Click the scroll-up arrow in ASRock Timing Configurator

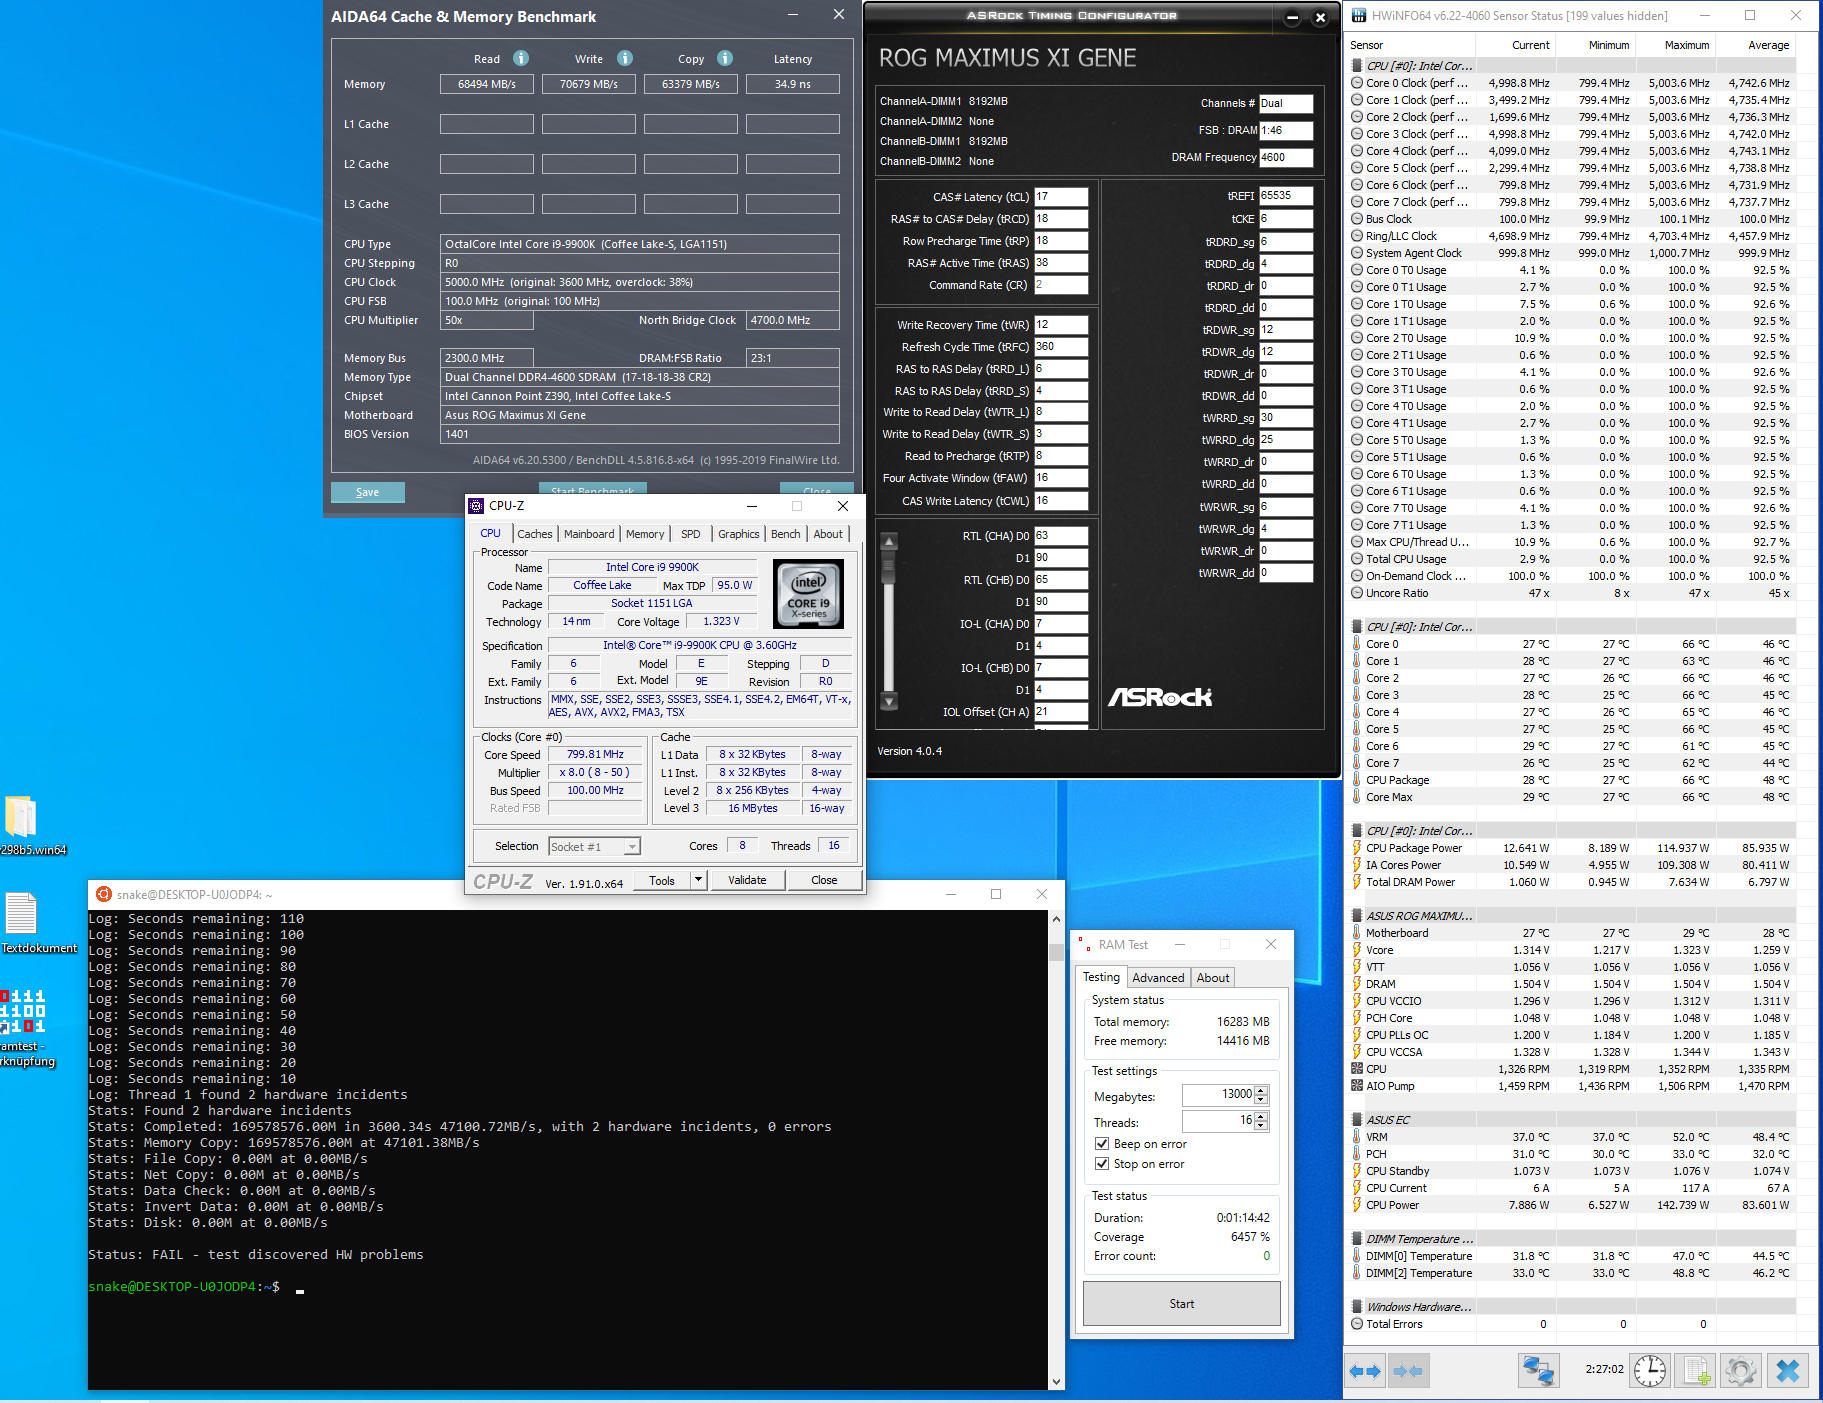coord(889,542)
